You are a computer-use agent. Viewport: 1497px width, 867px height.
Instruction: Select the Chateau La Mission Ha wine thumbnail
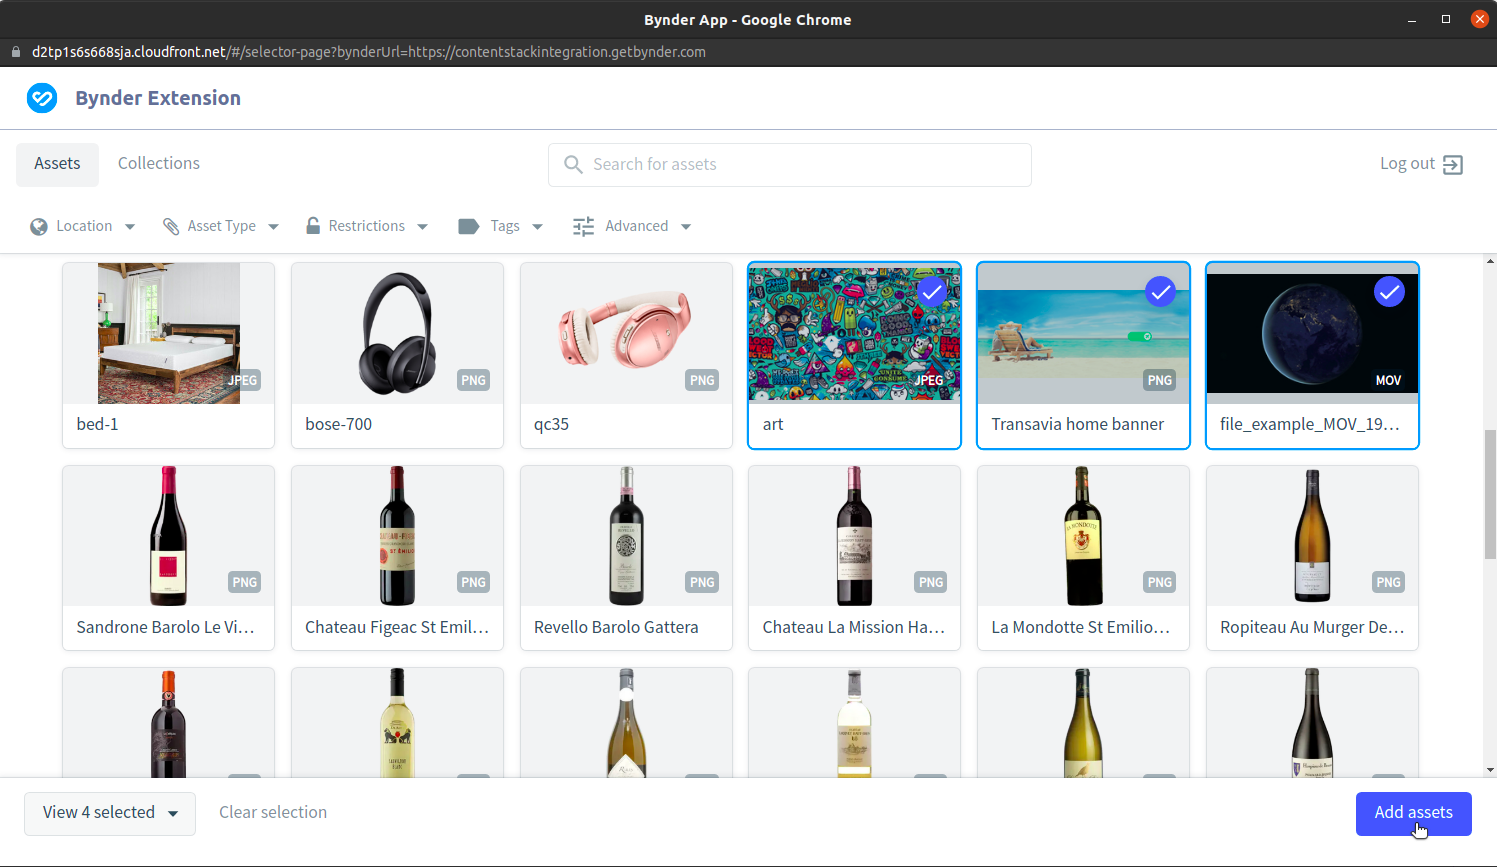[854, 536]
